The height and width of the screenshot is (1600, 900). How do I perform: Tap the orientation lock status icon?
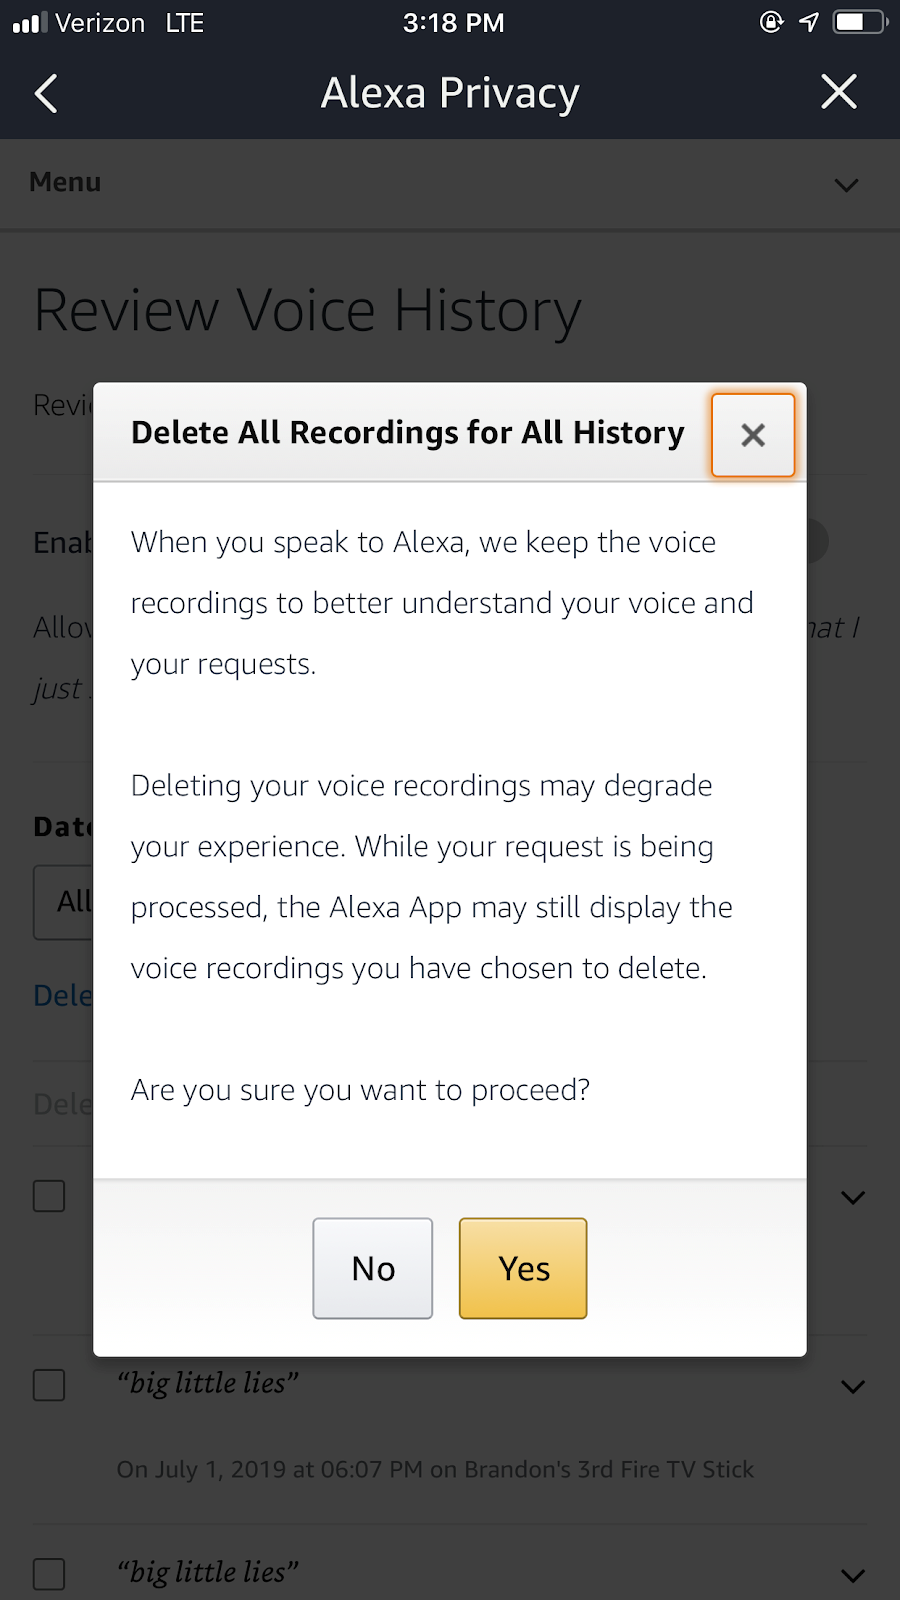pos(771,22)
